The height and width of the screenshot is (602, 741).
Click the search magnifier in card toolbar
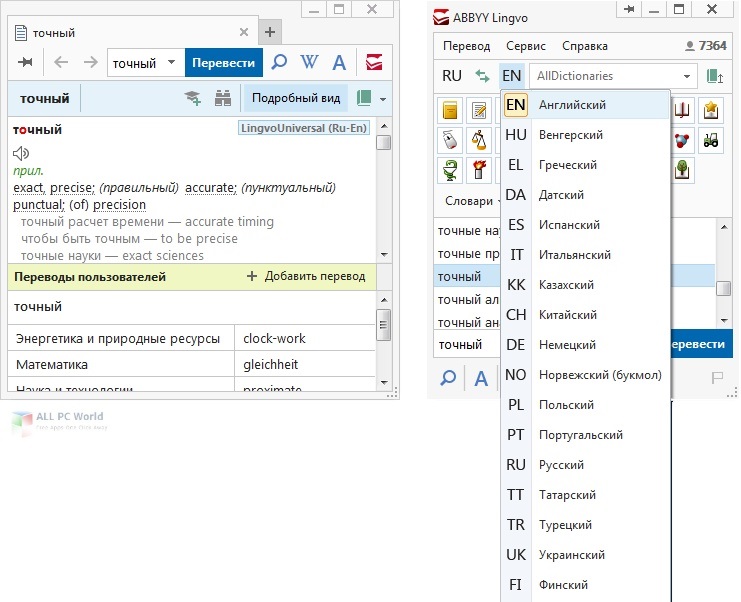pos(279,62)
